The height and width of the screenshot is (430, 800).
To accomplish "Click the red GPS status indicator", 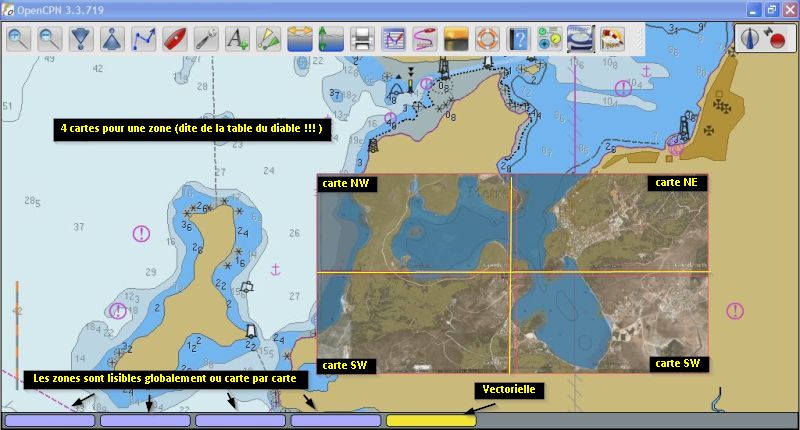I will click(x=778, y=40).
